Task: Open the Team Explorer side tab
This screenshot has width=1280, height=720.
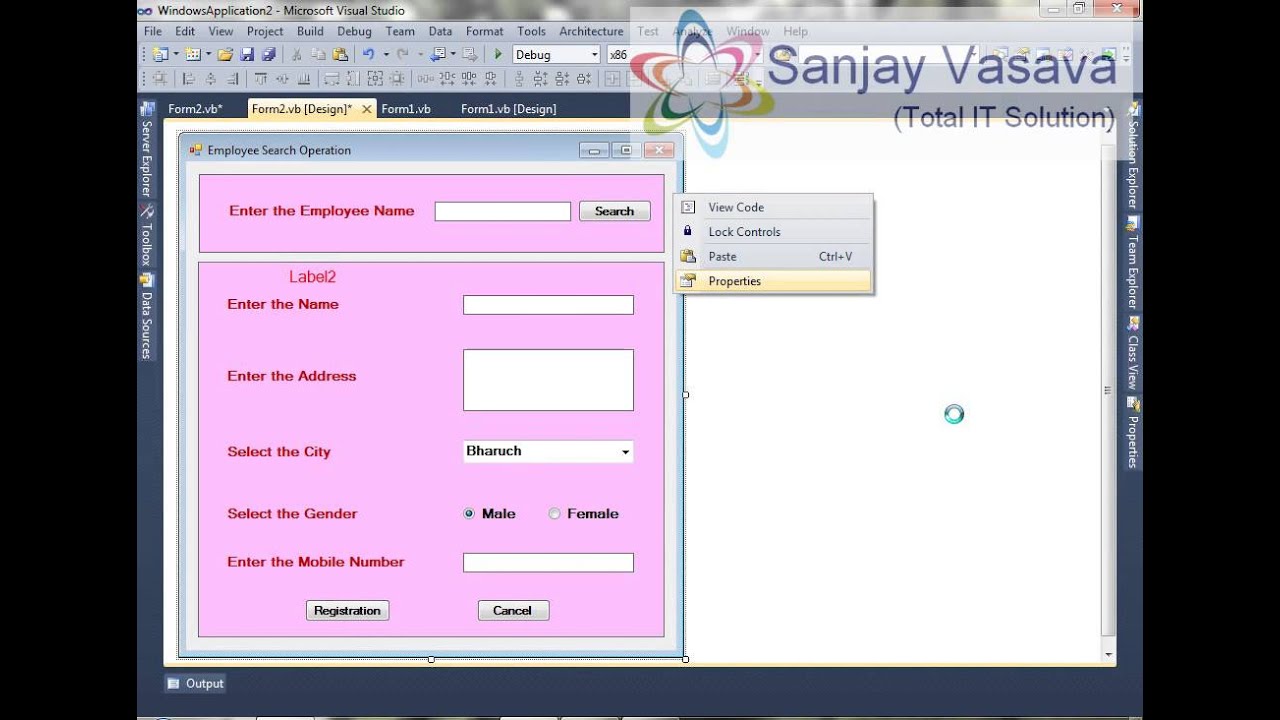Action: coord(1133,262)
